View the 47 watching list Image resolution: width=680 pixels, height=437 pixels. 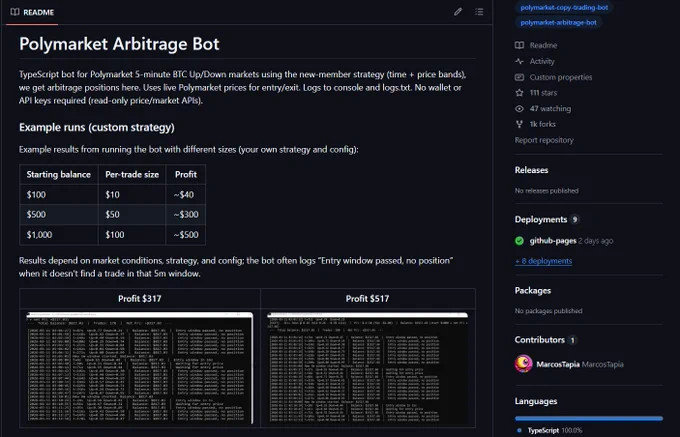(550, 108)
